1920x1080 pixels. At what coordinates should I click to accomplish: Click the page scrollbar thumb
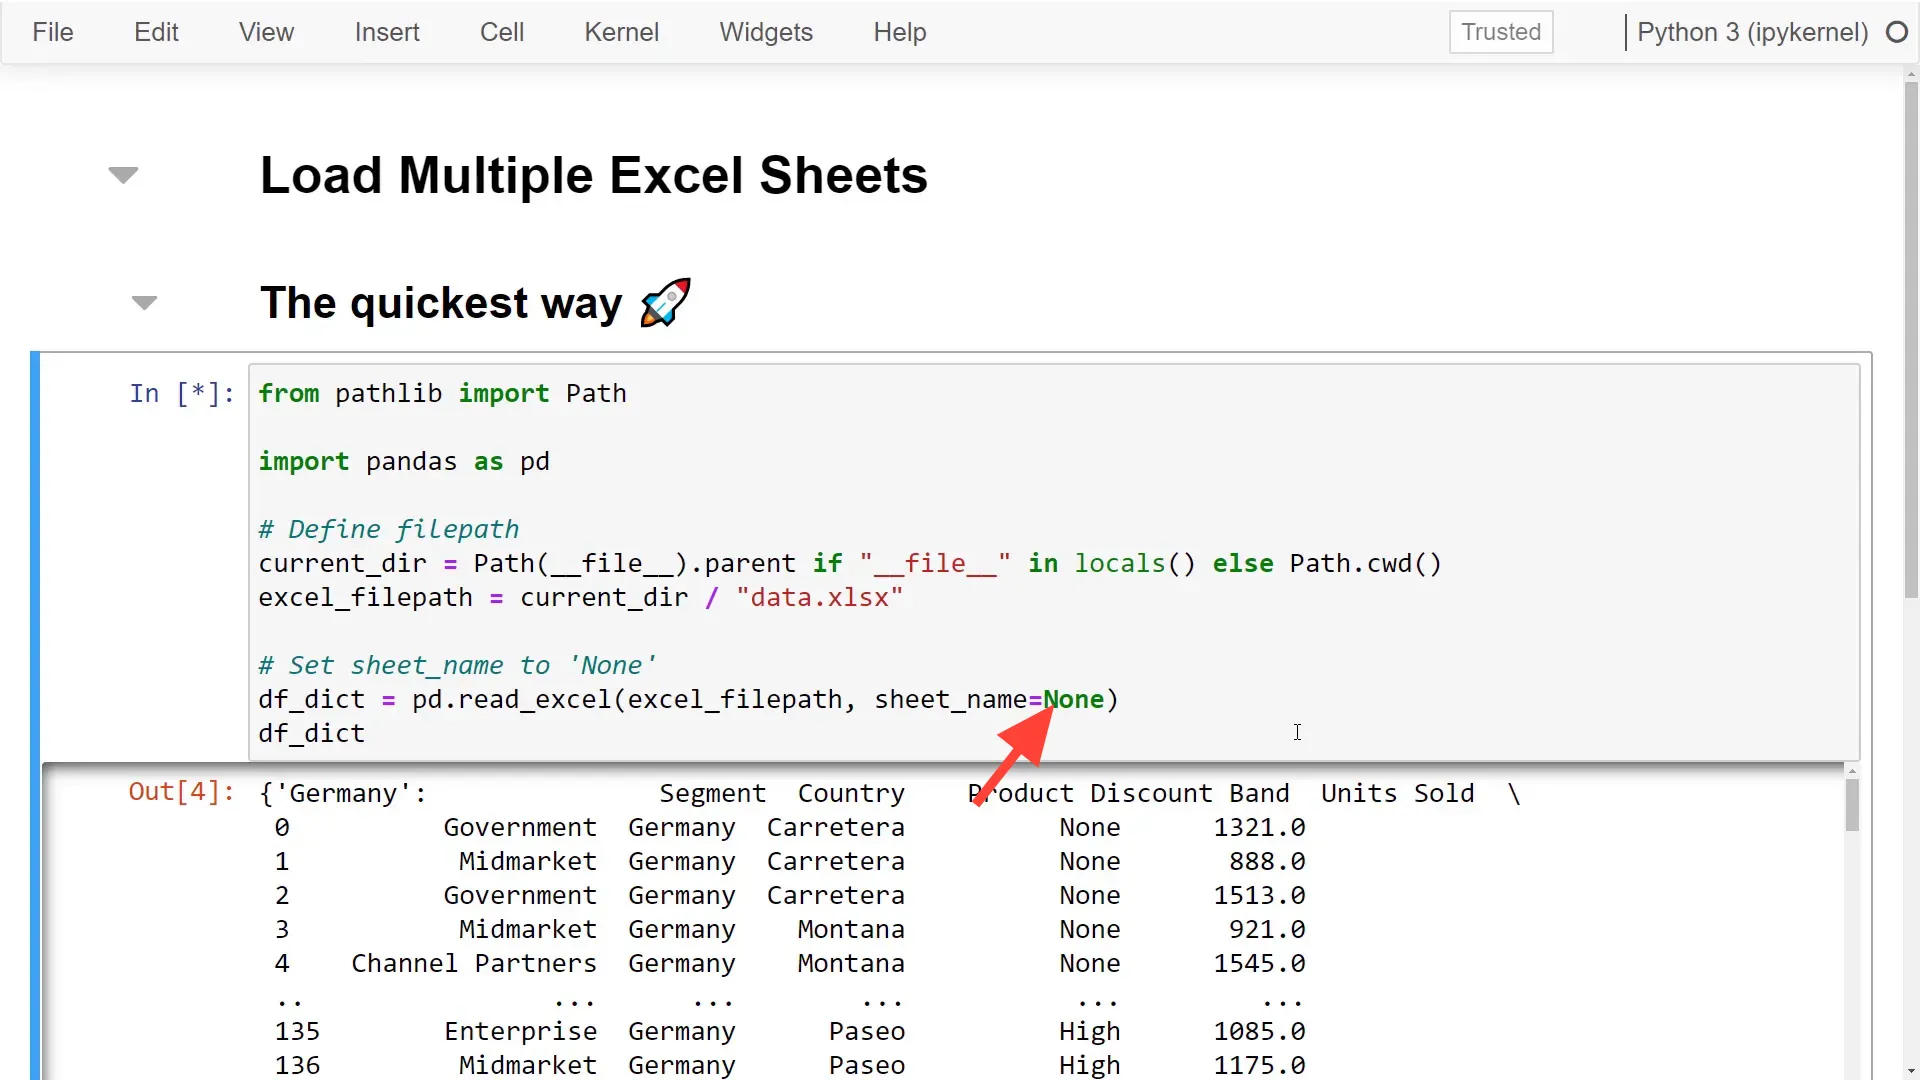[1911, 340]
